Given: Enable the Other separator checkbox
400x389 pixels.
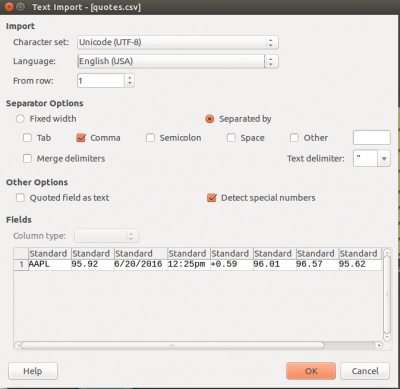Looking at the screenshot, I should point(294,138).
